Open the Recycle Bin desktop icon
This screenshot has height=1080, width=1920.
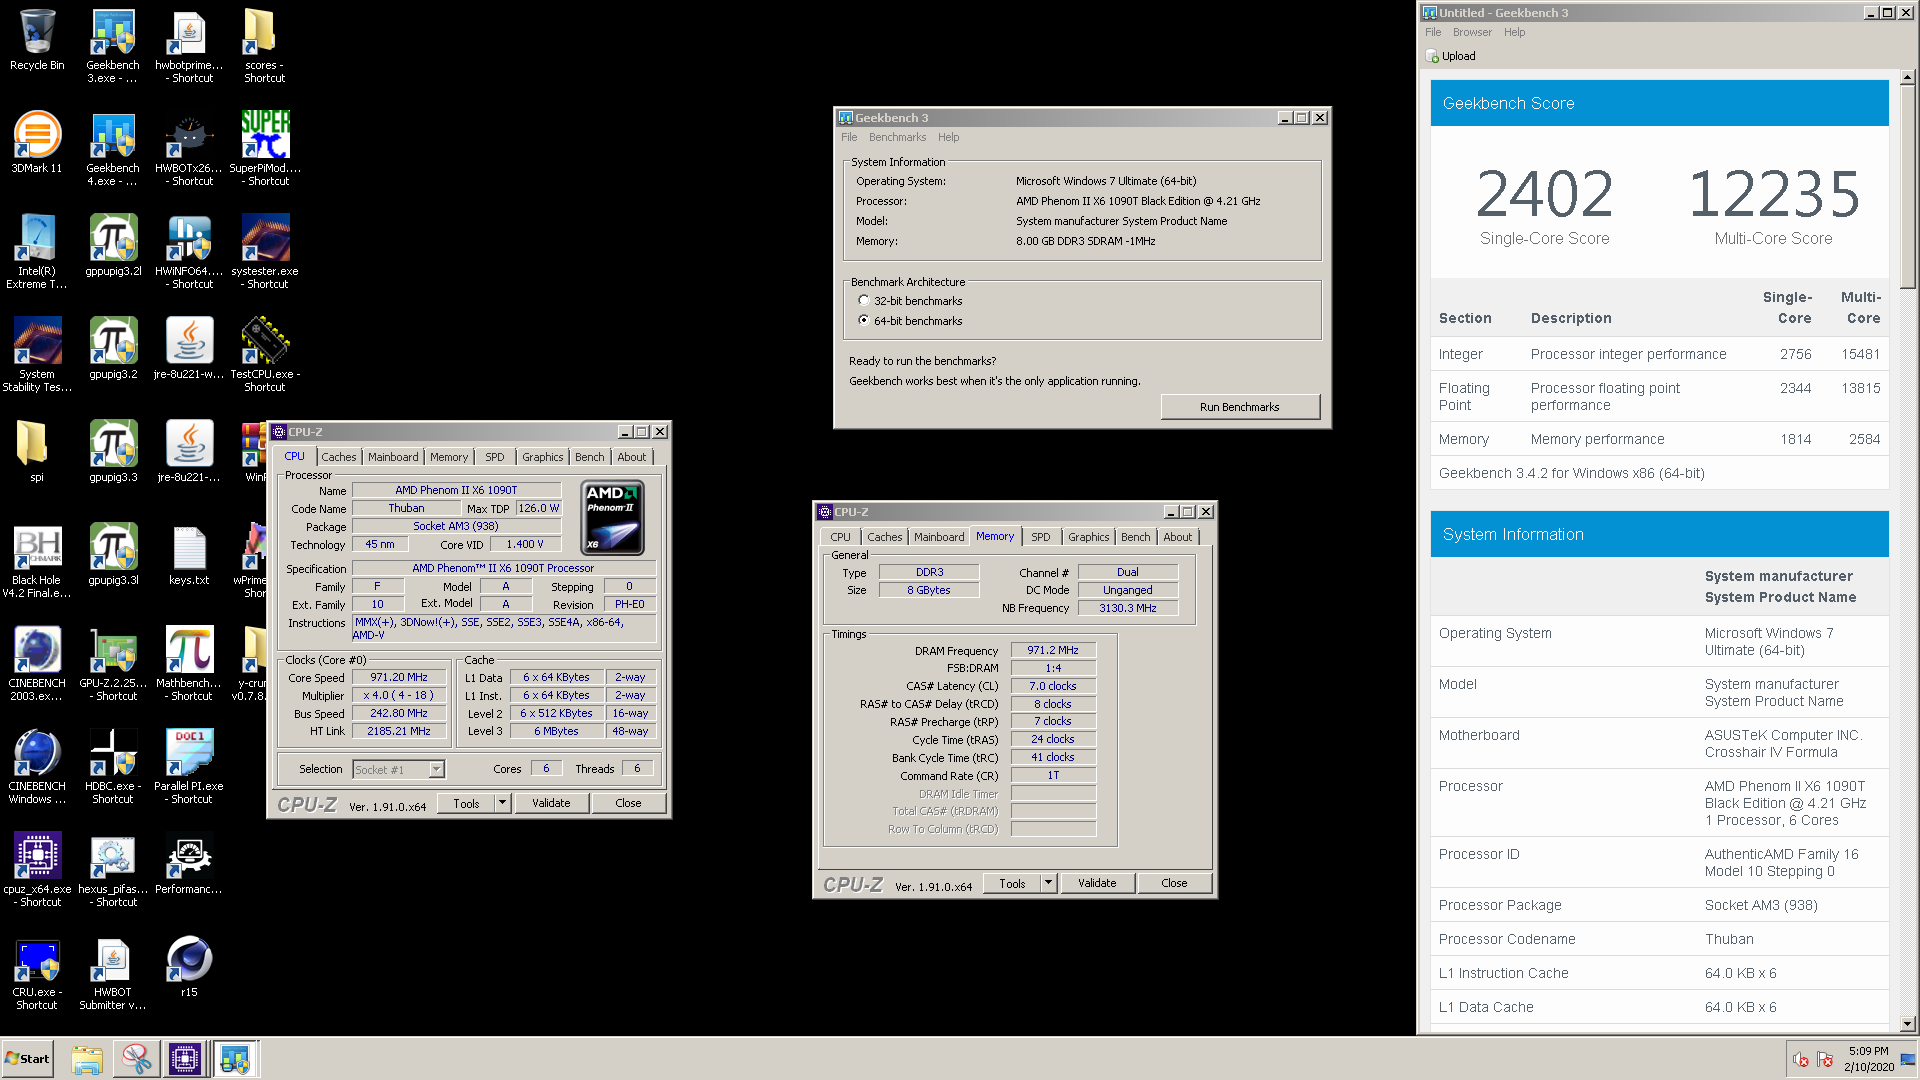37,40
